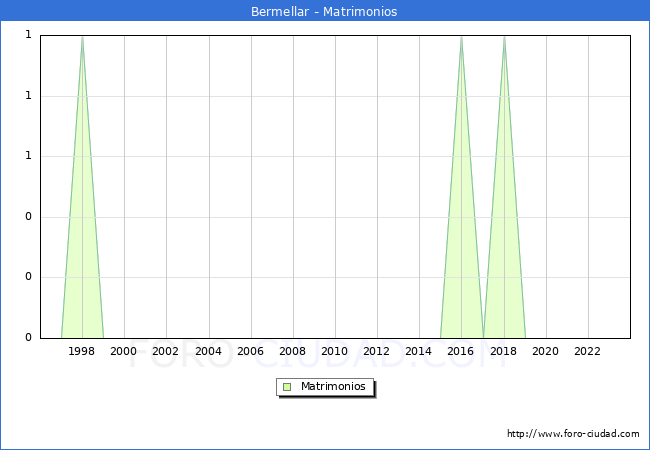Screen dimensions: 650x450
Task: Select the 2008 axis year label
Action: point(293,351)
